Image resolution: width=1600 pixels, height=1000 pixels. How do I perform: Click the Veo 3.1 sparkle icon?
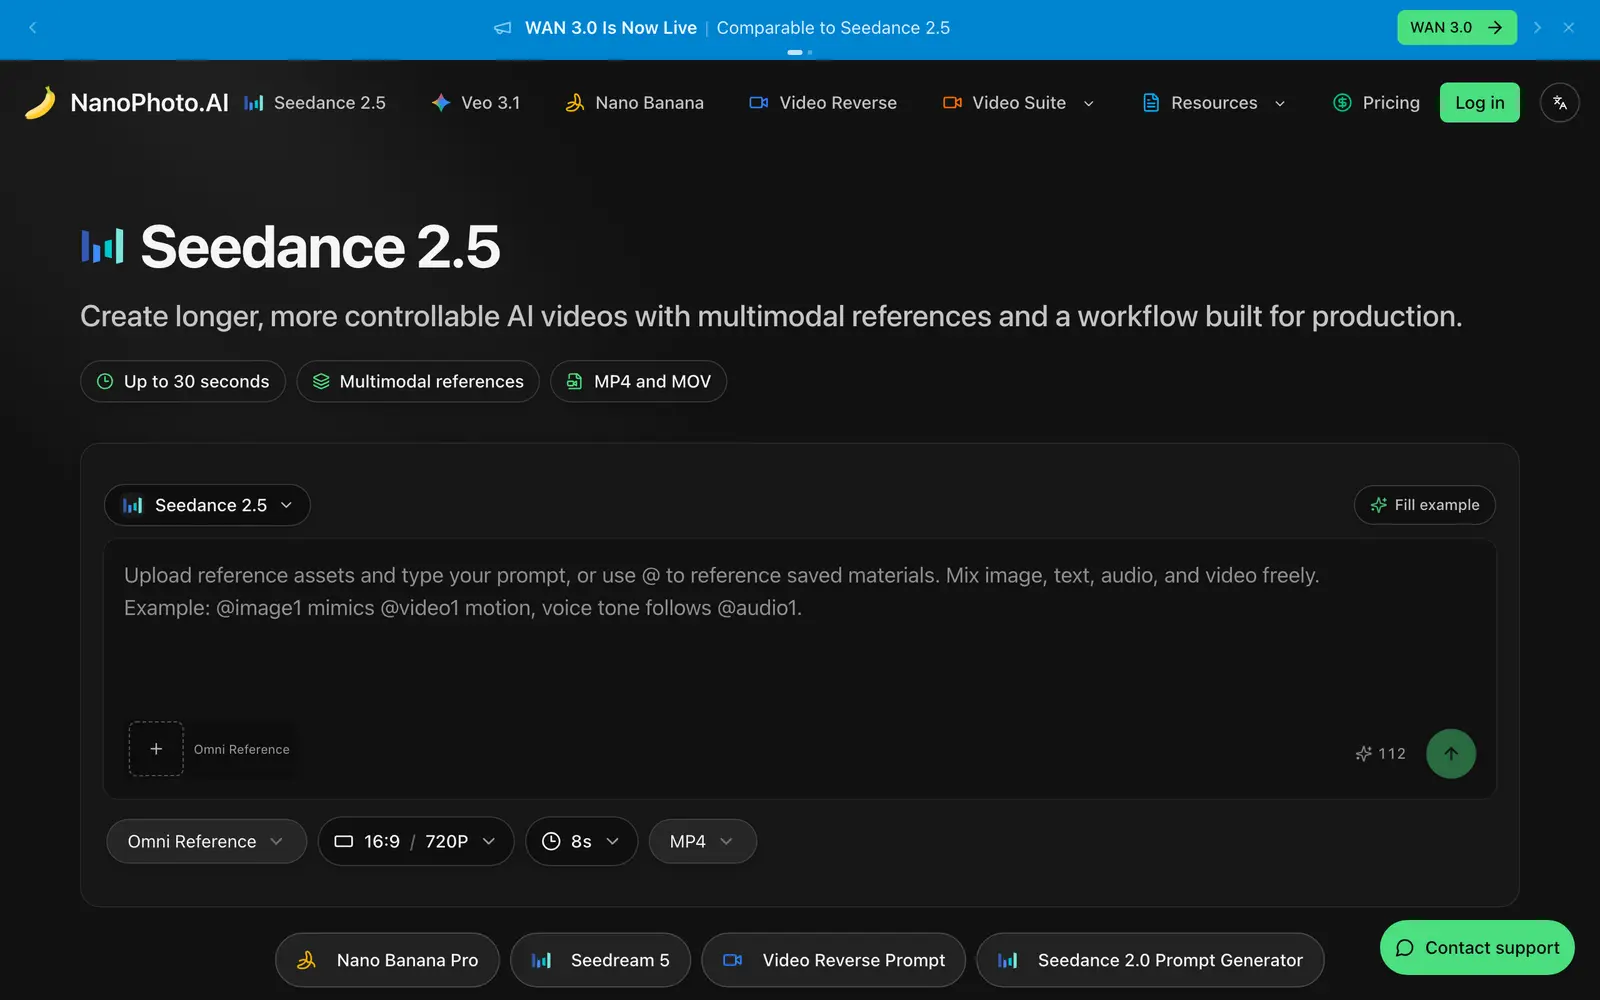tap(441, 103)
